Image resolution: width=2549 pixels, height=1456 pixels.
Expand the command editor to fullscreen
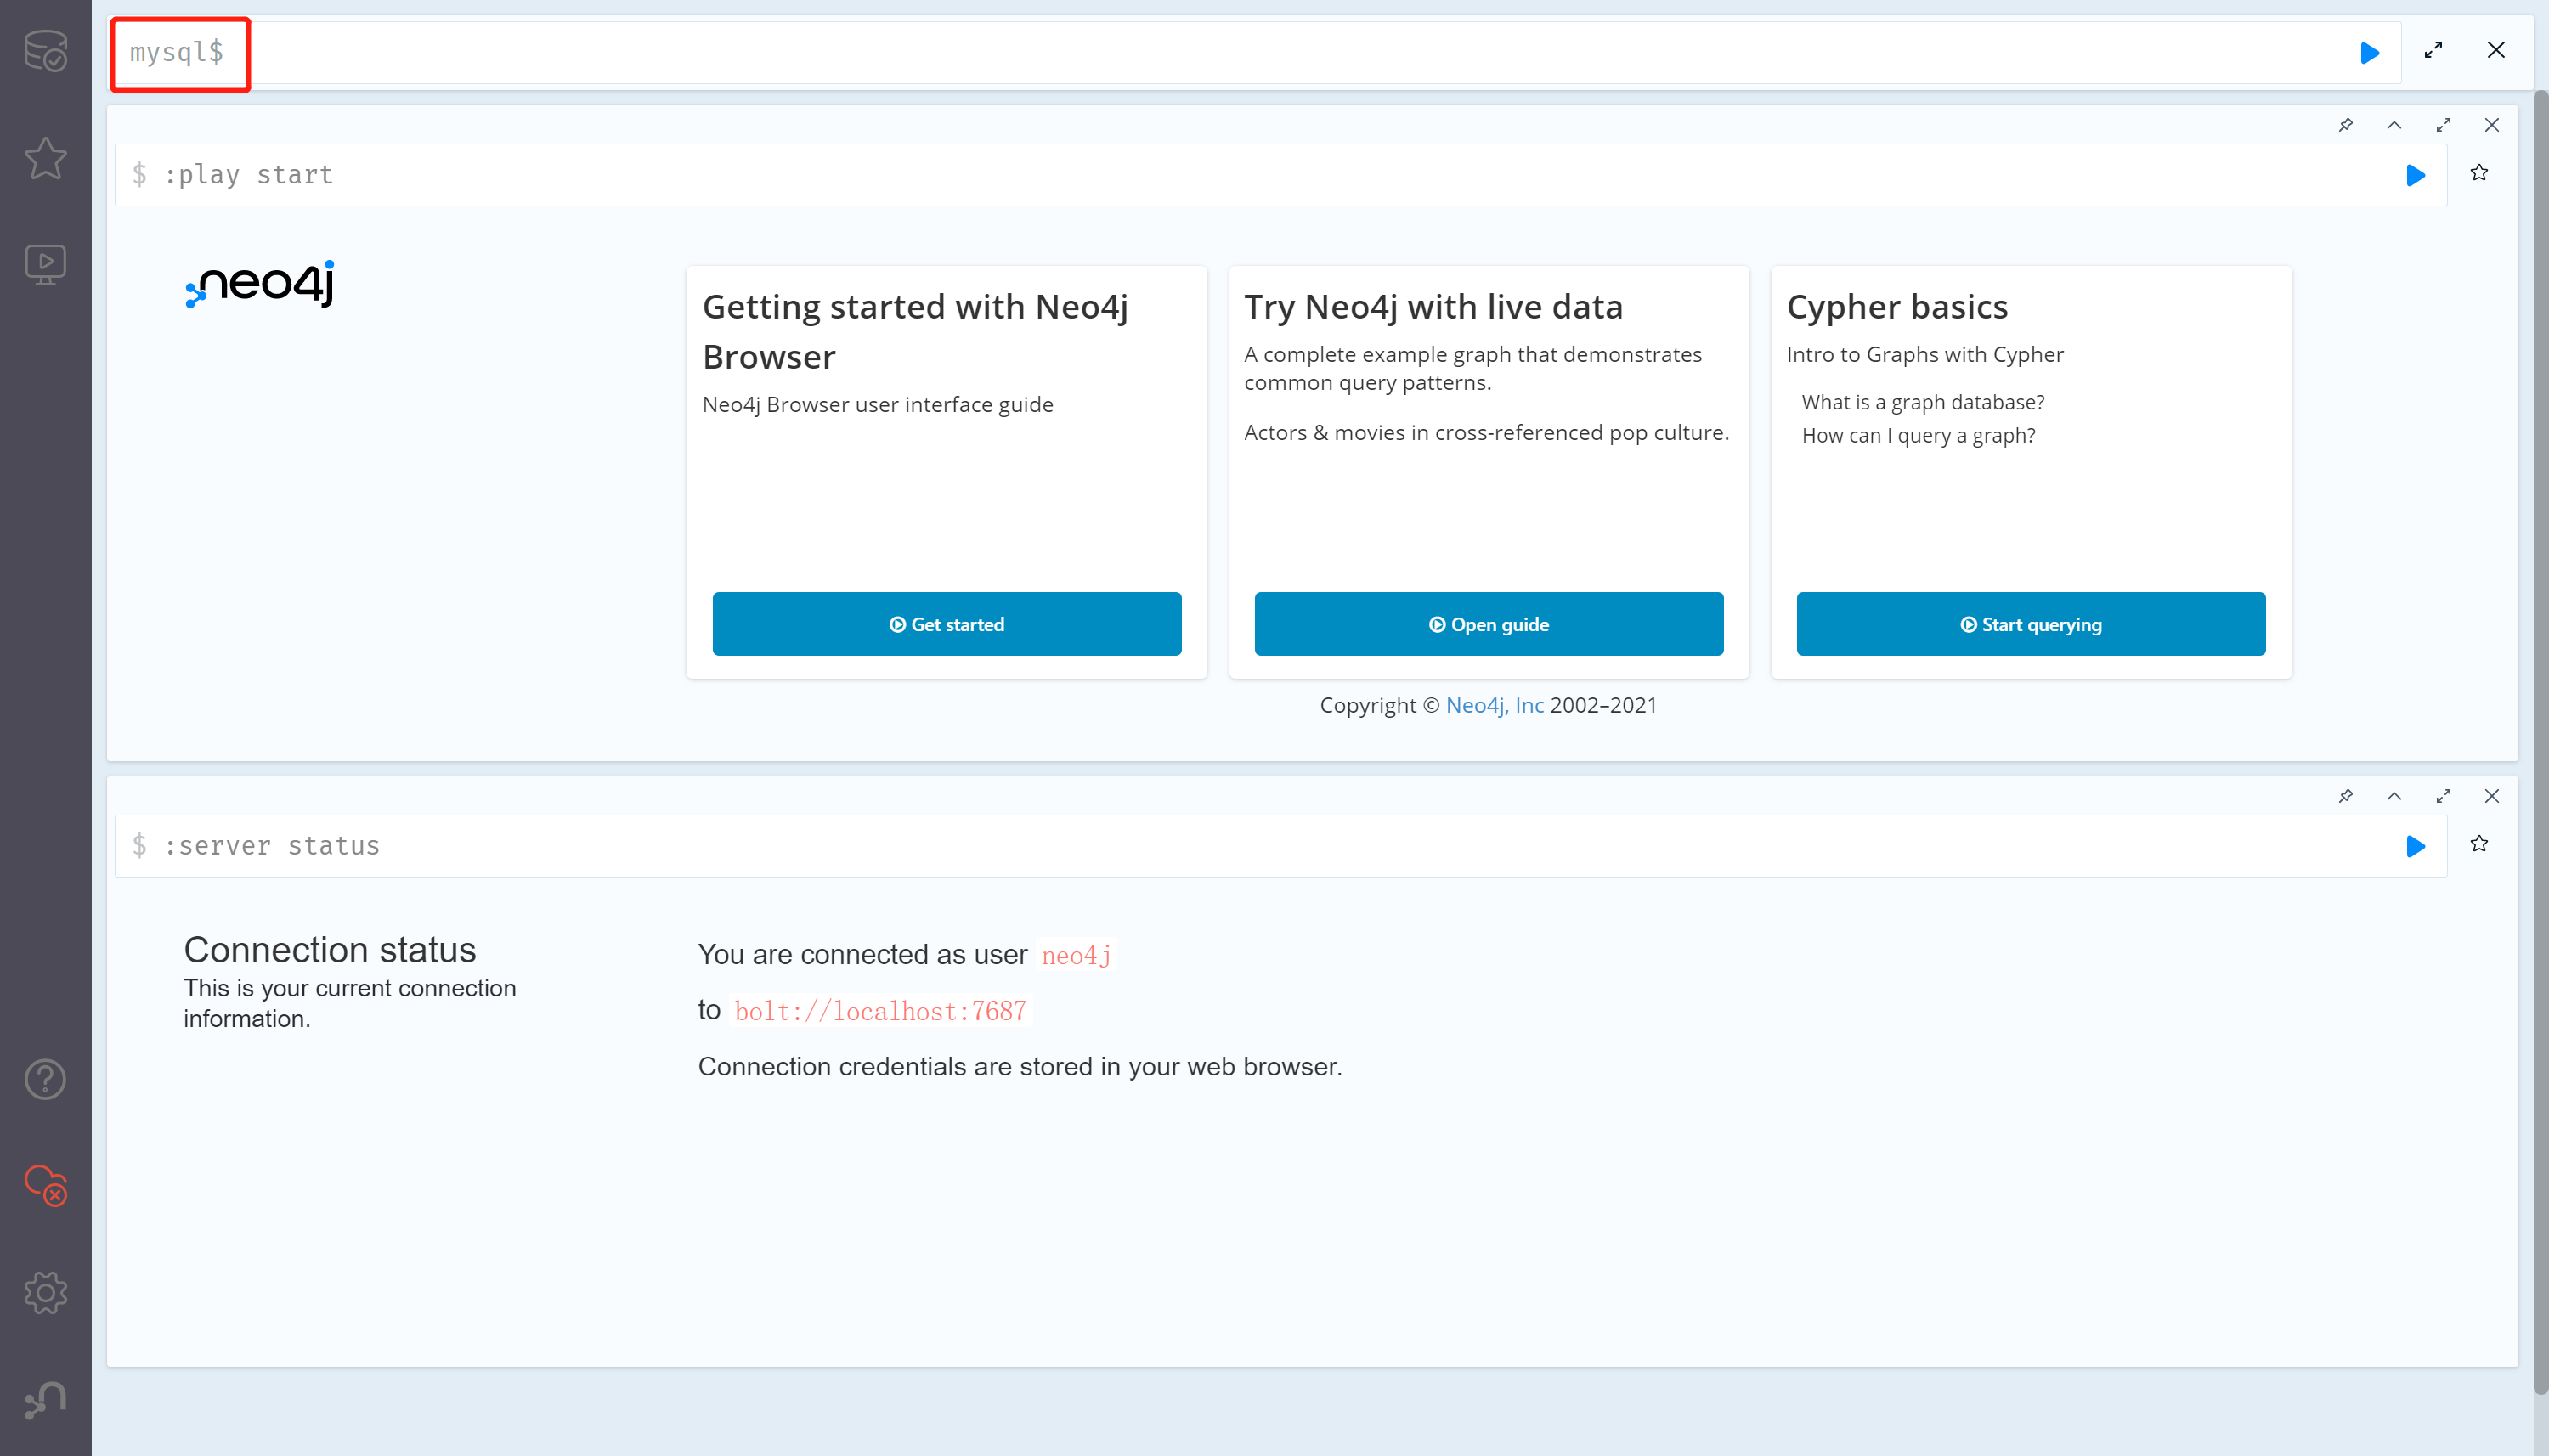2433,50
